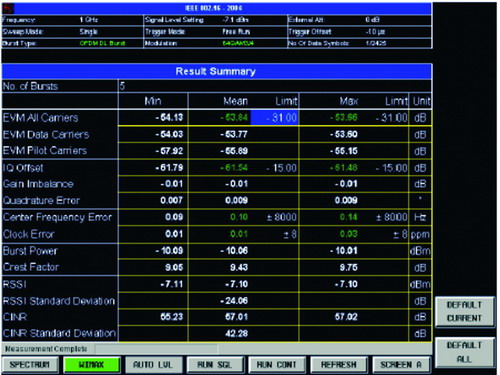The height and width of the screenshot is (375, 500).
Task: Click Burst Type value OFDM DL Burst
Action: click(102, 43)
